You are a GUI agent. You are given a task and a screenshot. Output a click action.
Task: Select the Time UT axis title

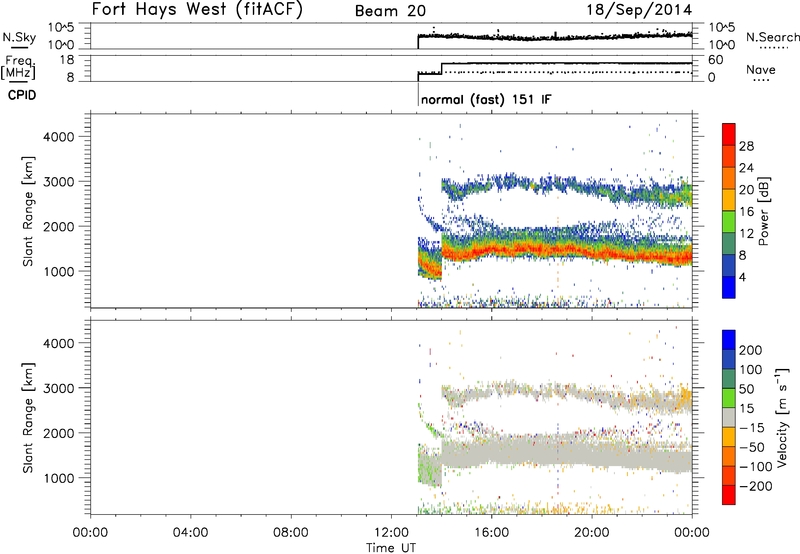pyautogui.click(x=391, y=548)
